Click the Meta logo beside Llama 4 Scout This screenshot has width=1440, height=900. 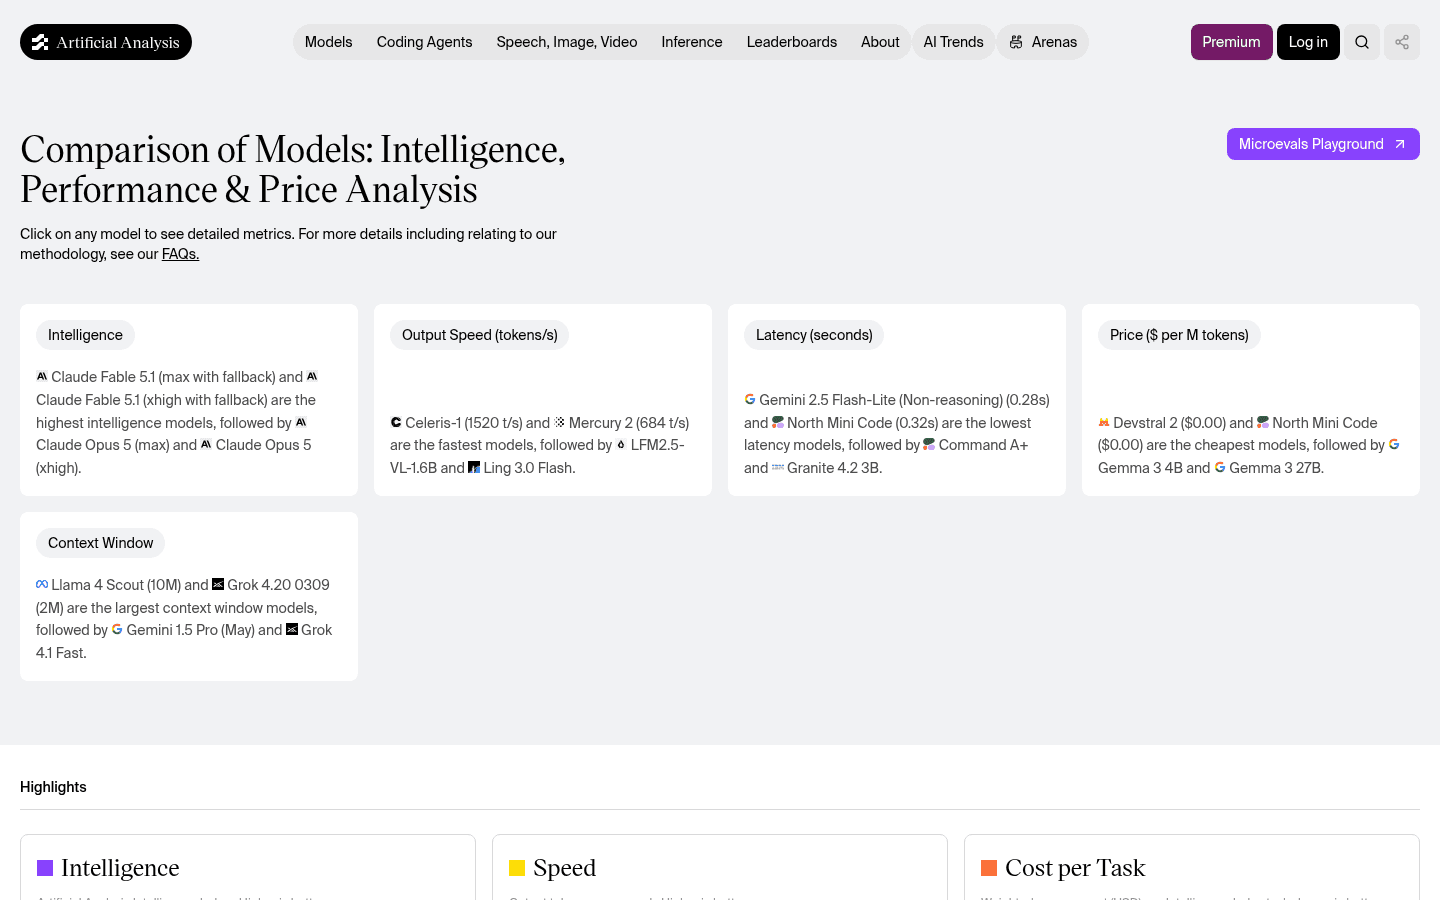(x=42, y=585)
